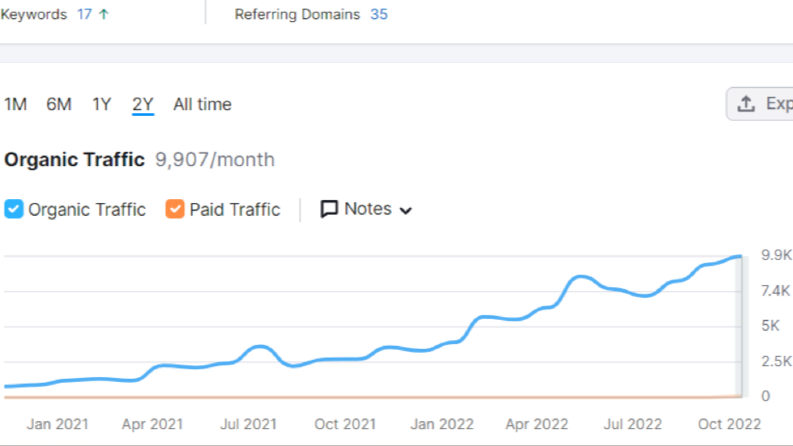Click the Jan 2021 axis label
793x446 pixels.
58,424
